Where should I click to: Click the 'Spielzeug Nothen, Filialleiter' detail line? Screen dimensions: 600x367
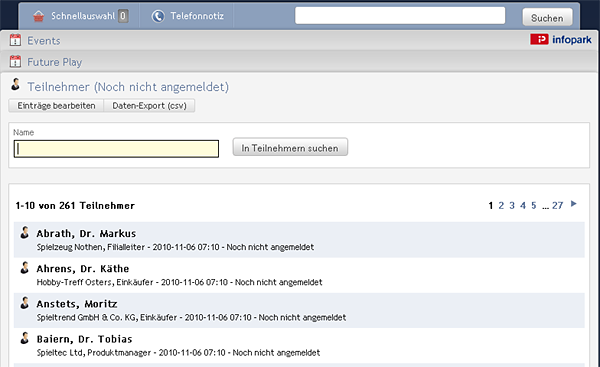coord(175,247)
